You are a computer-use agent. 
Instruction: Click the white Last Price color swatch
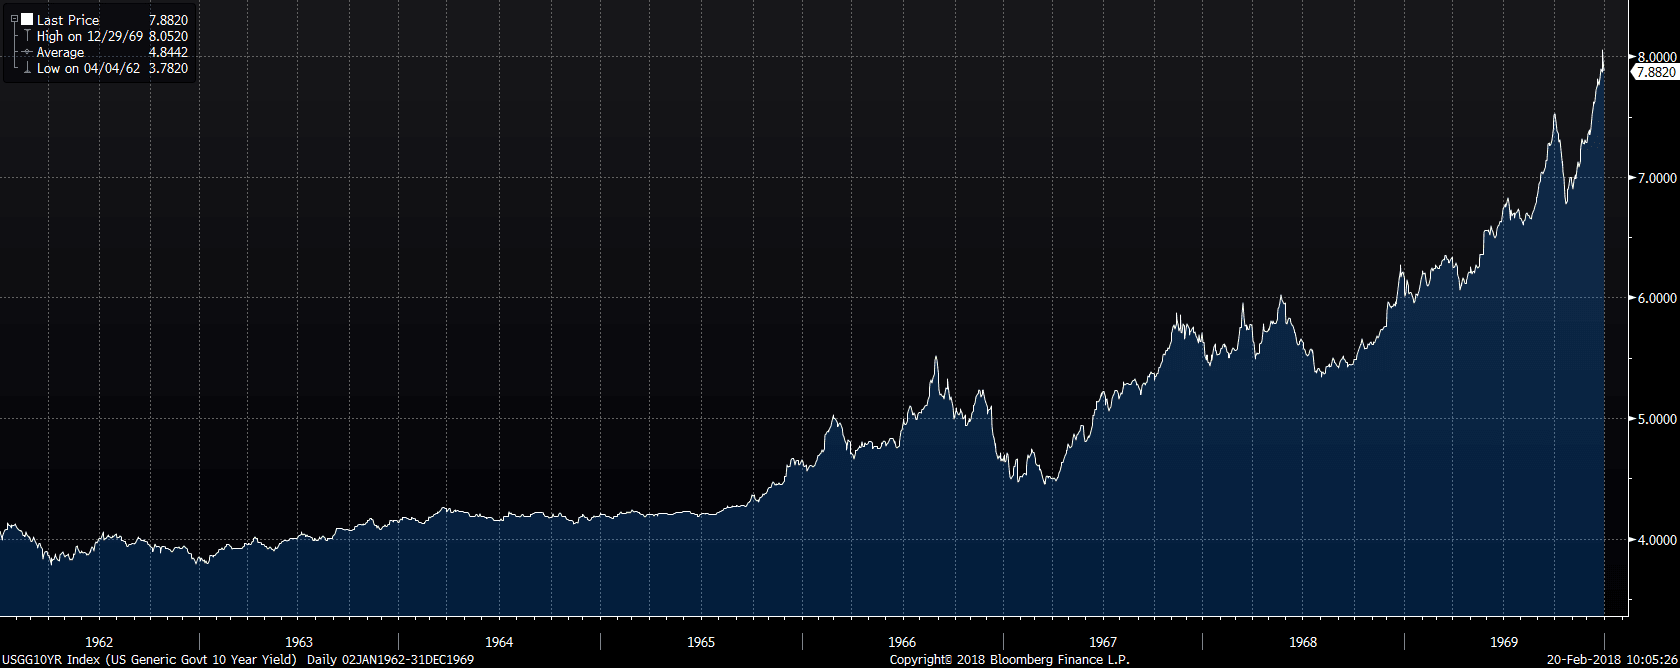tap(27, 19)
